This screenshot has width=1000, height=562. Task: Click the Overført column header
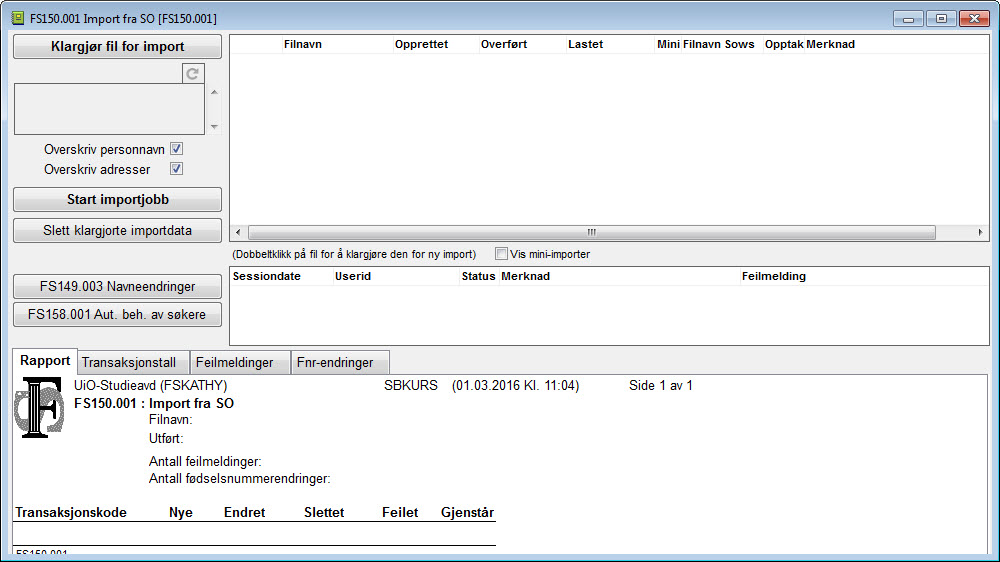504,44
